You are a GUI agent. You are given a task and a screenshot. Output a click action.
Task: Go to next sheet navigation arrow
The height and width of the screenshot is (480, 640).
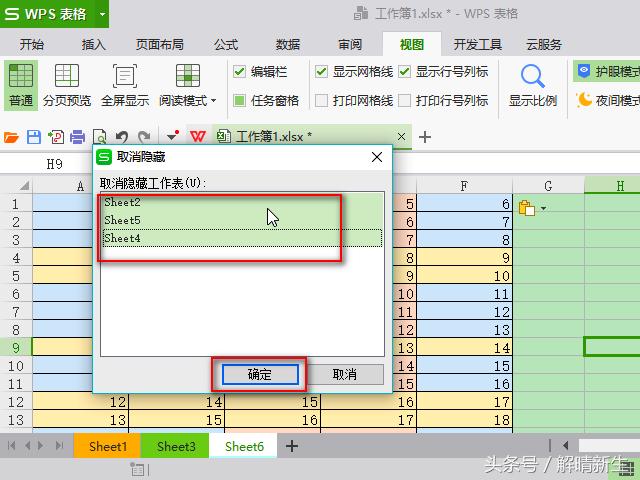click(x=41, y=445)
